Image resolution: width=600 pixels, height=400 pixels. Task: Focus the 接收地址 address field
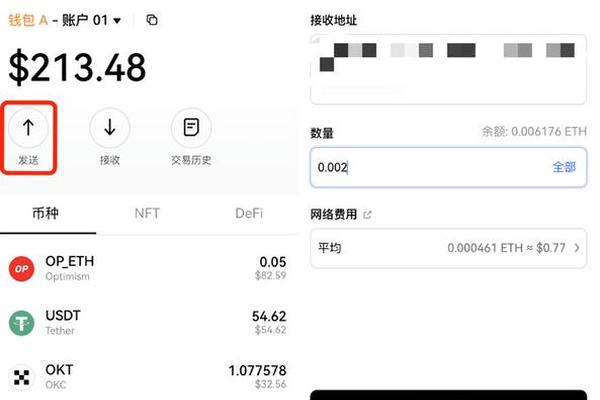(x=448, y=69)
